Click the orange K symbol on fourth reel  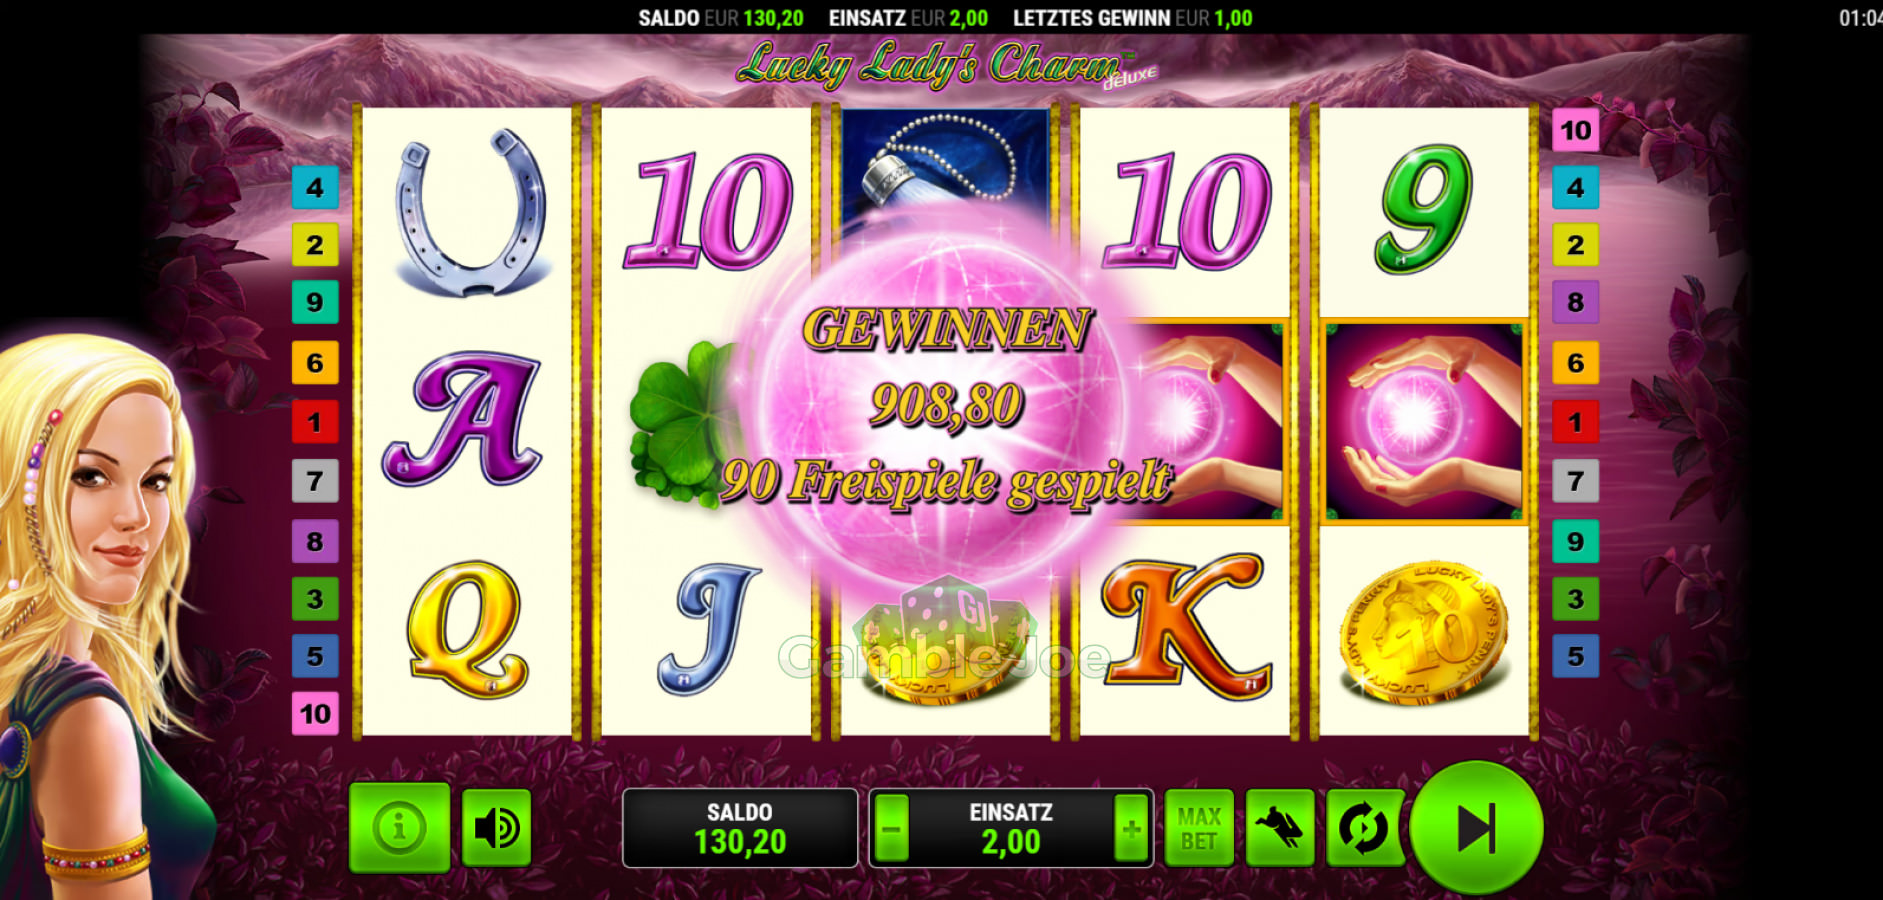[x=1186, y=625]
